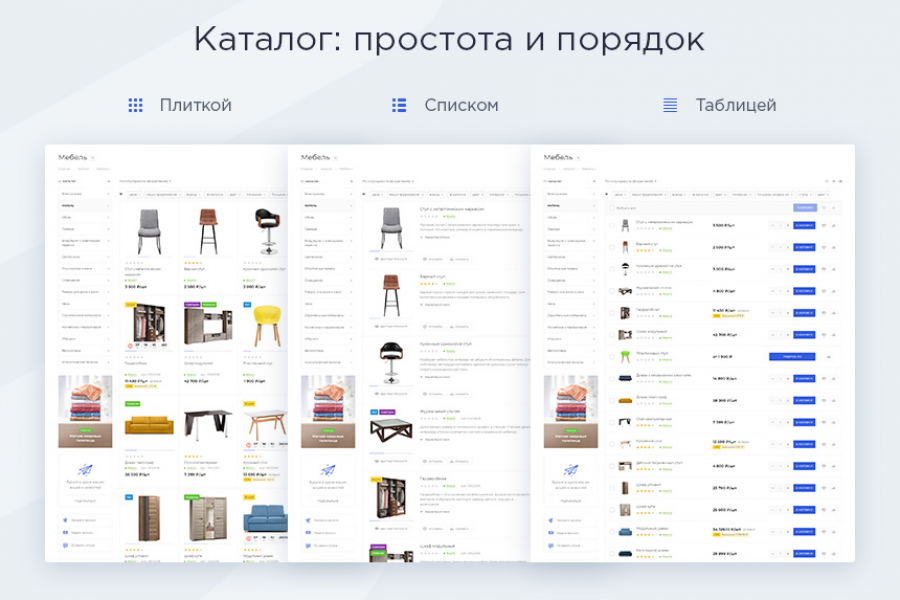
Task: Open the sort-by-popularity dropdown in tile panel
Action: coord(145,181)
